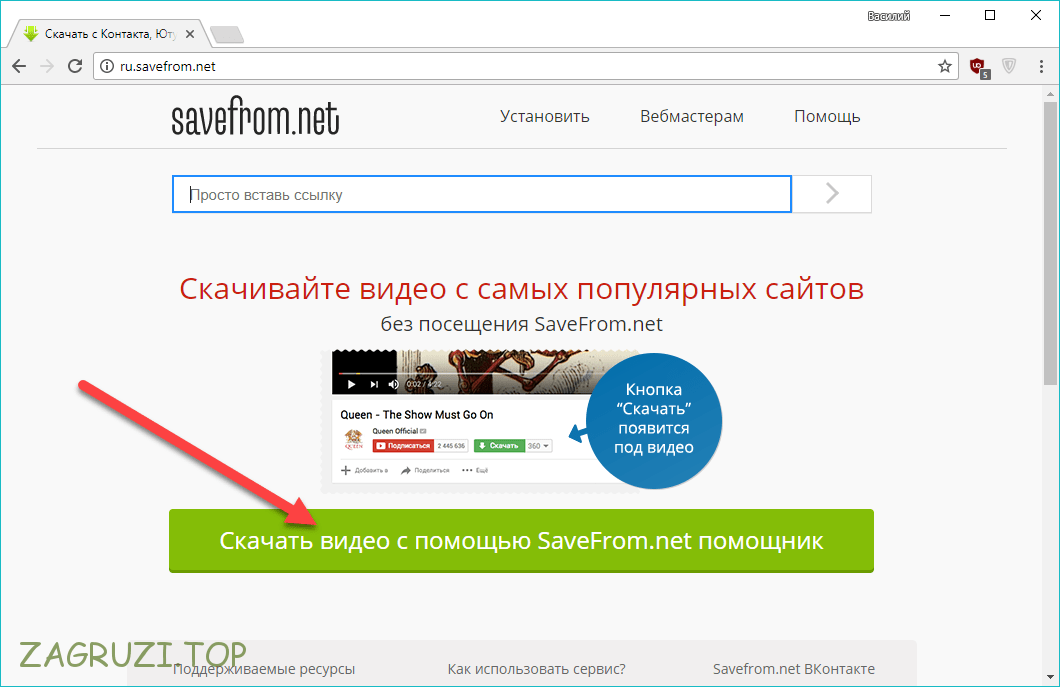This screenshot has width=1060, height=687.
Task: Open 'Как использовать сервис?' link
Action: [x=537, y=669]
